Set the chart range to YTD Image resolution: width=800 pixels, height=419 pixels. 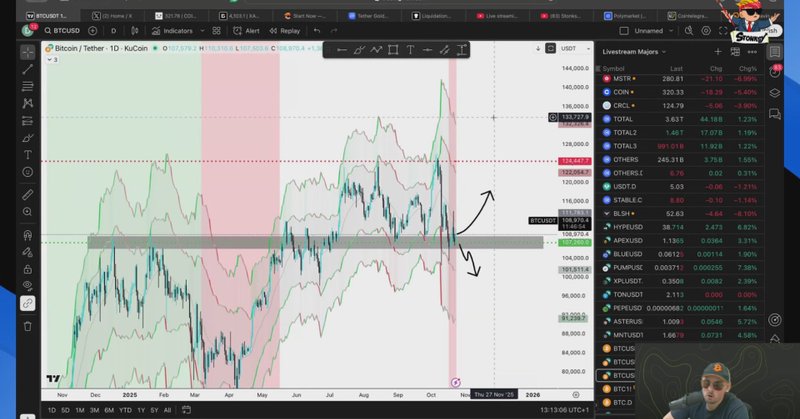(x=125, y=410)
